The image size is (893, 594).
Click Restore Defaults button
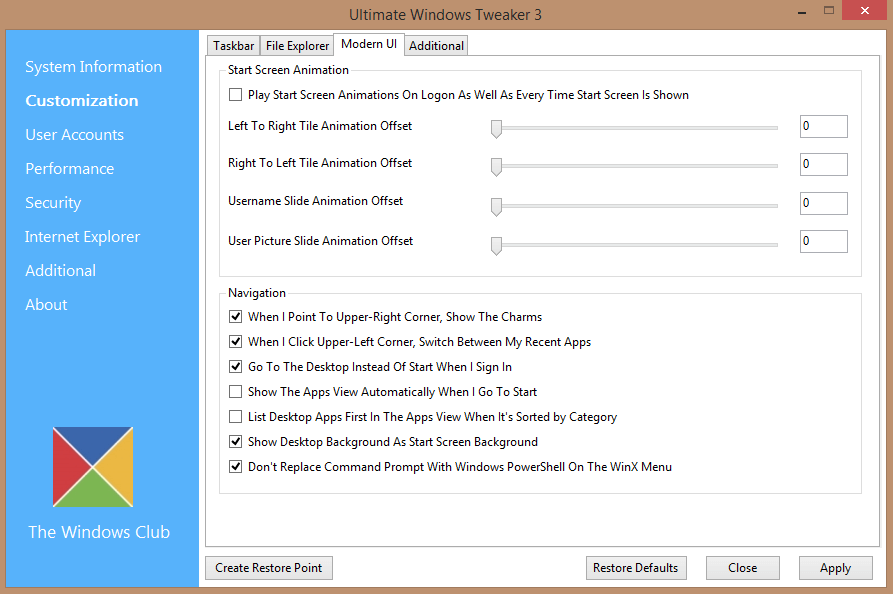click(636, 568)
